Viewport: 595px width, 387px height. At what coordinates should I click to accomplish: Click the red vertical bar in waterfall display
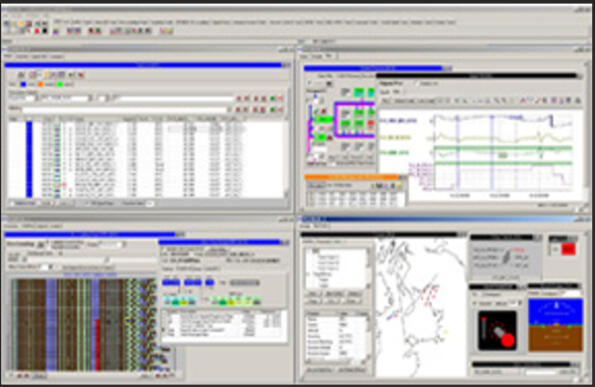coord(98,345)
